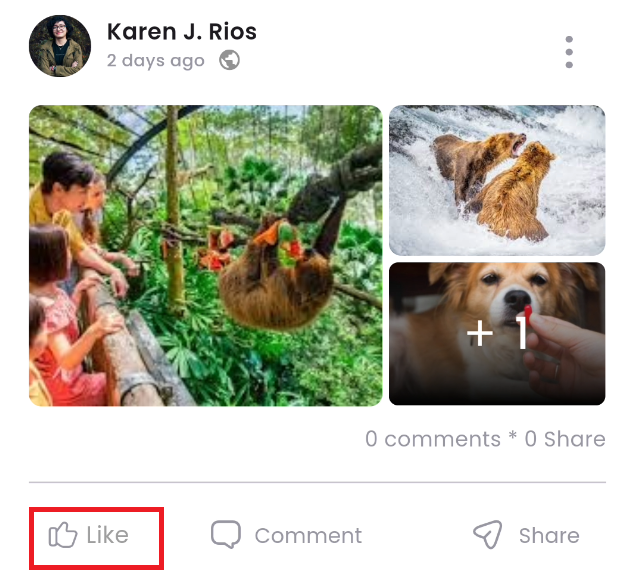The width and height of the screenshot is (625, 580).
Task: Expand the "+1" more photos overlay
Action: pyautogui.click(x=498, y=334)
